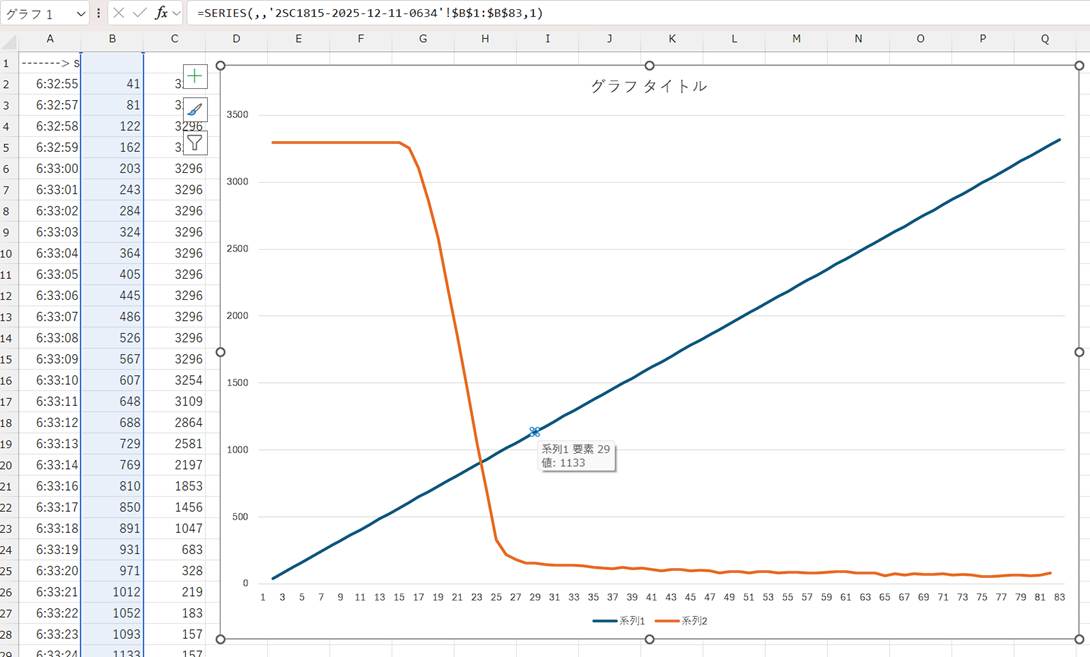This screenshot has height=657, width=1090.
Task: Click the Select All corner triangle
Action: tap(10, 39)
